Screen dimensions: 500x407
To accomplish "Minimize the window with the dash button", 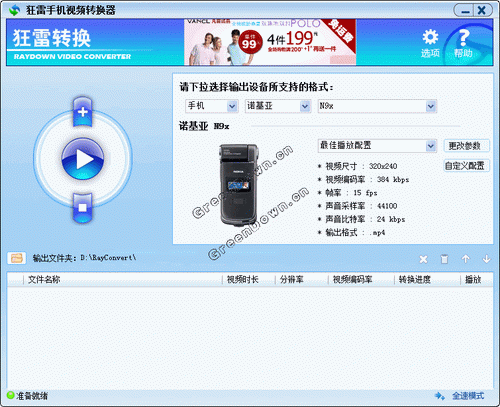I will coord(465,11).
